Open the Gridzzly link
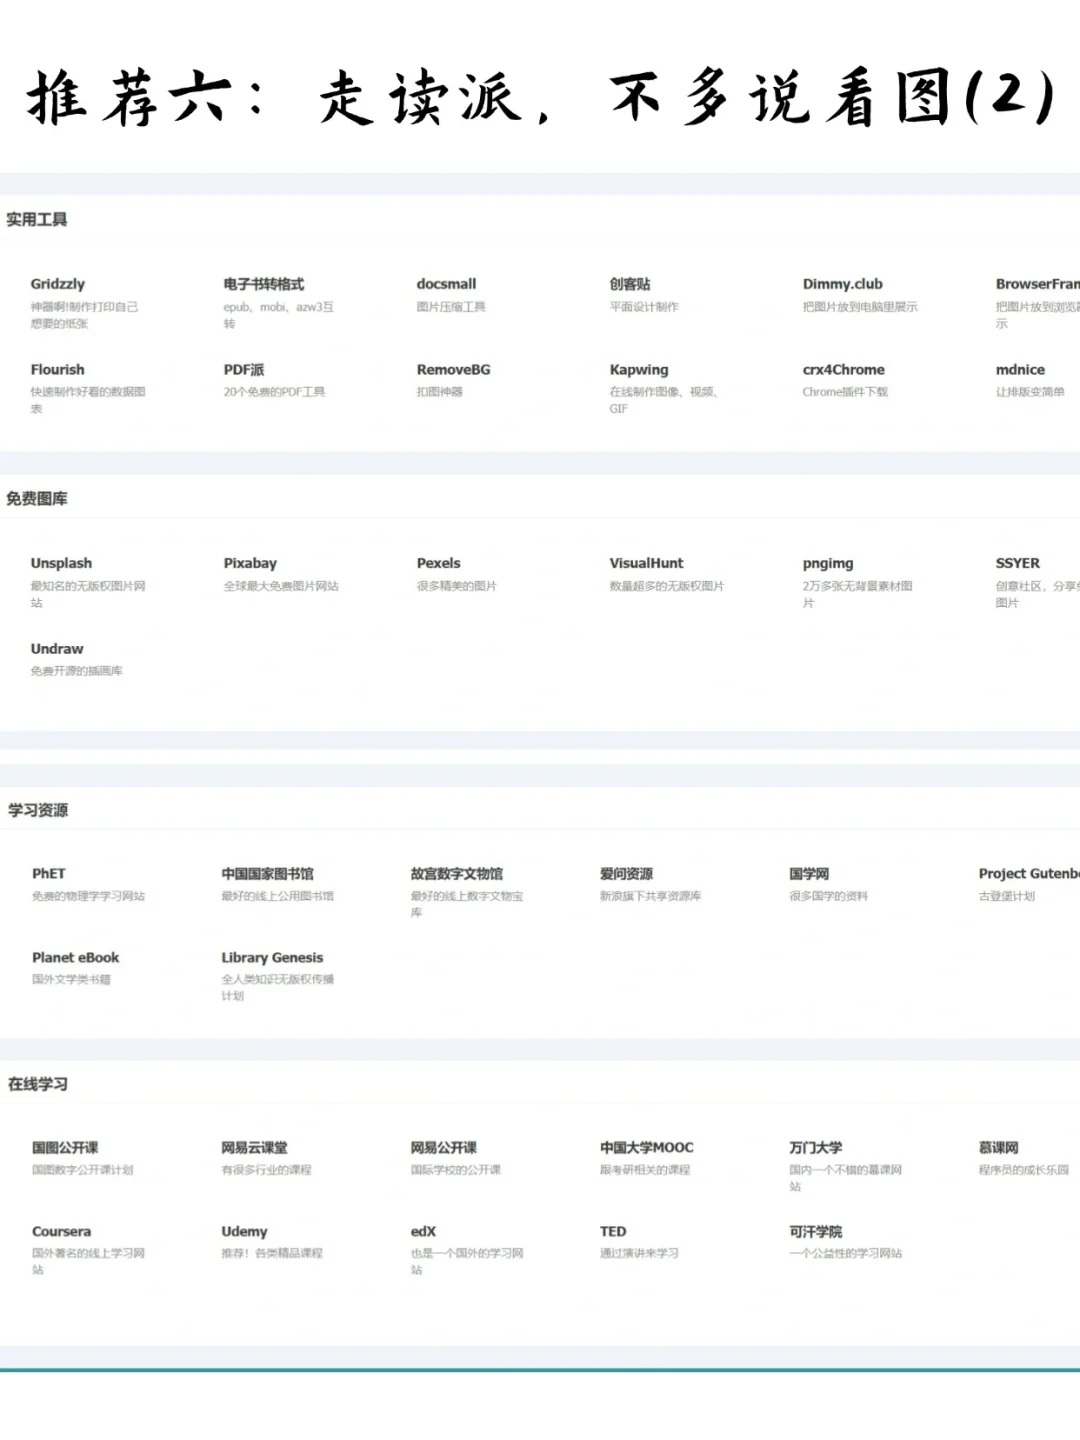Viewport: 1080px width, 1440px height. coord(58,284)
